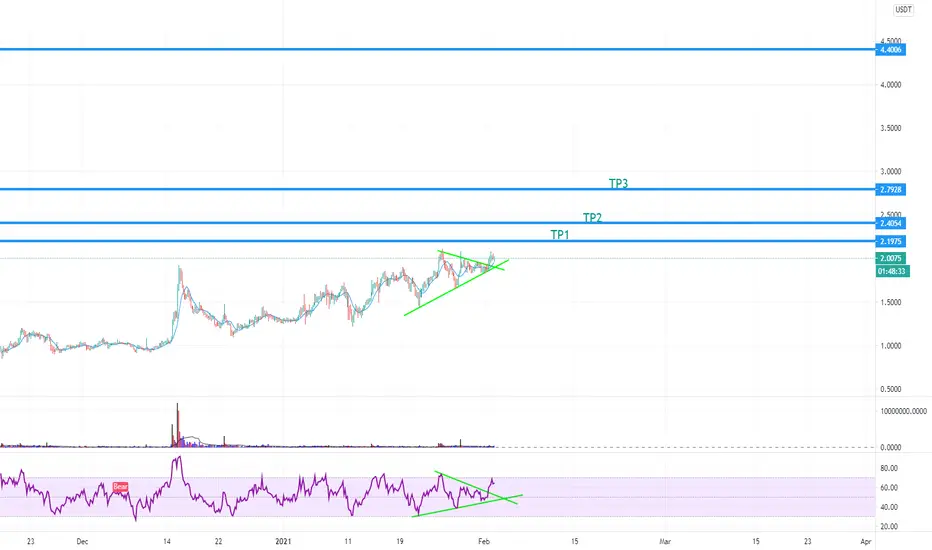Click the Mar label on time axis

(x=665, y=542)
